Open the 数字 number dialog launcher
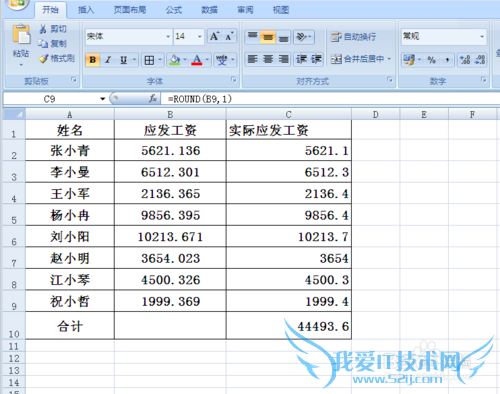This screenshot has height=394, width=500. [x=483, y=80]
